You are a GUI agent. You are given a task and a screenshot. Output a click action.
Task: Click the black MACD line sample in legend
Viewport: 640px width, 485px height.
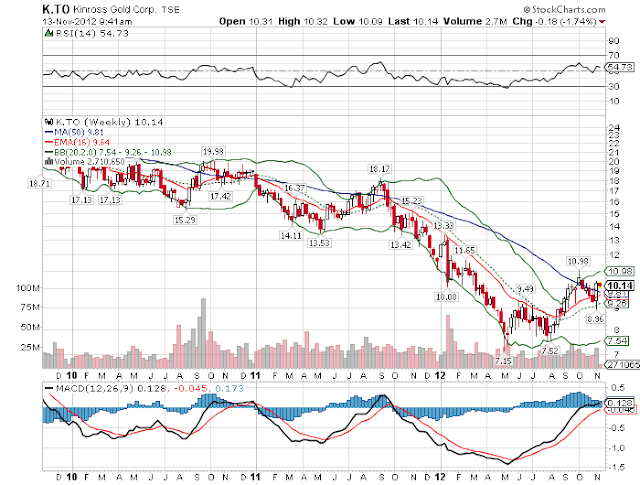pyautogui.click(x=49, y=388)
